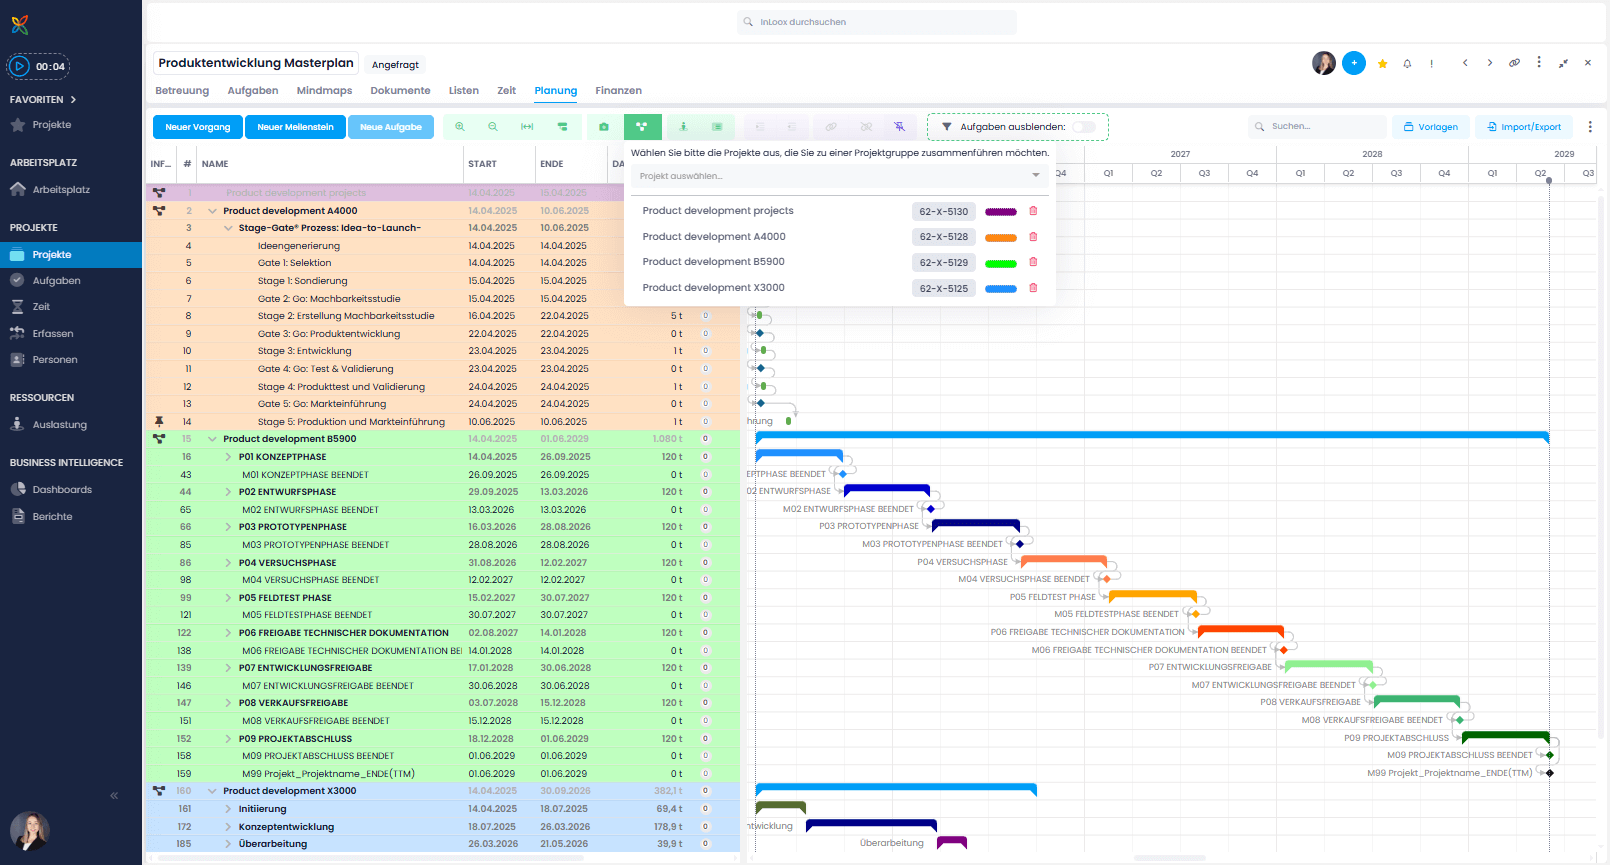Click the InLoox durchsuchen search field
This screenshot has height=865, width=1610.
pos(877,22)
